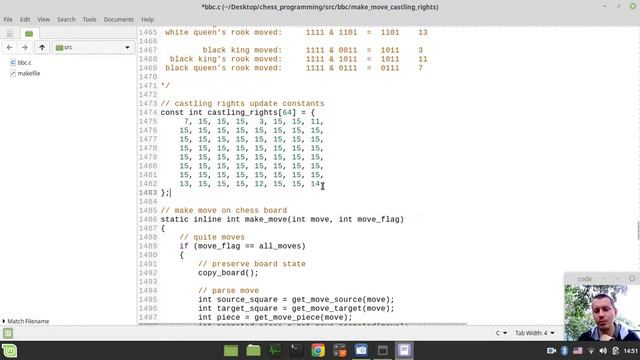The height and width of the screenshot is (360, 640).
Task: Switch to the text editor taskbar item
Action: (404, 351)
